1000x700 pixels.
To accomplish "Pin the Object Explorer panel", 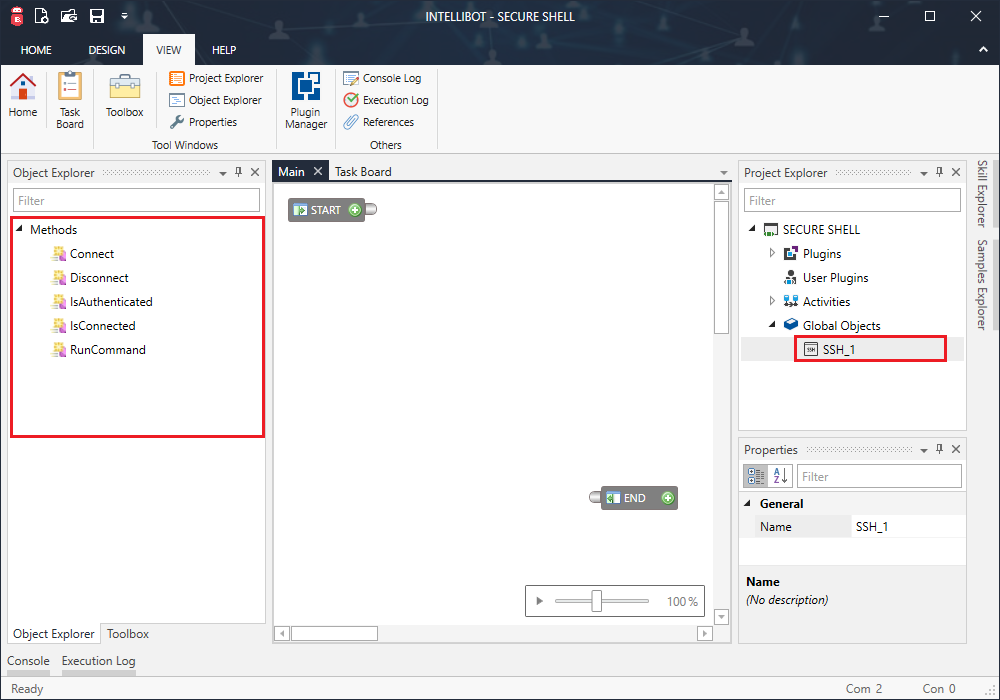I will coord(238,171).
